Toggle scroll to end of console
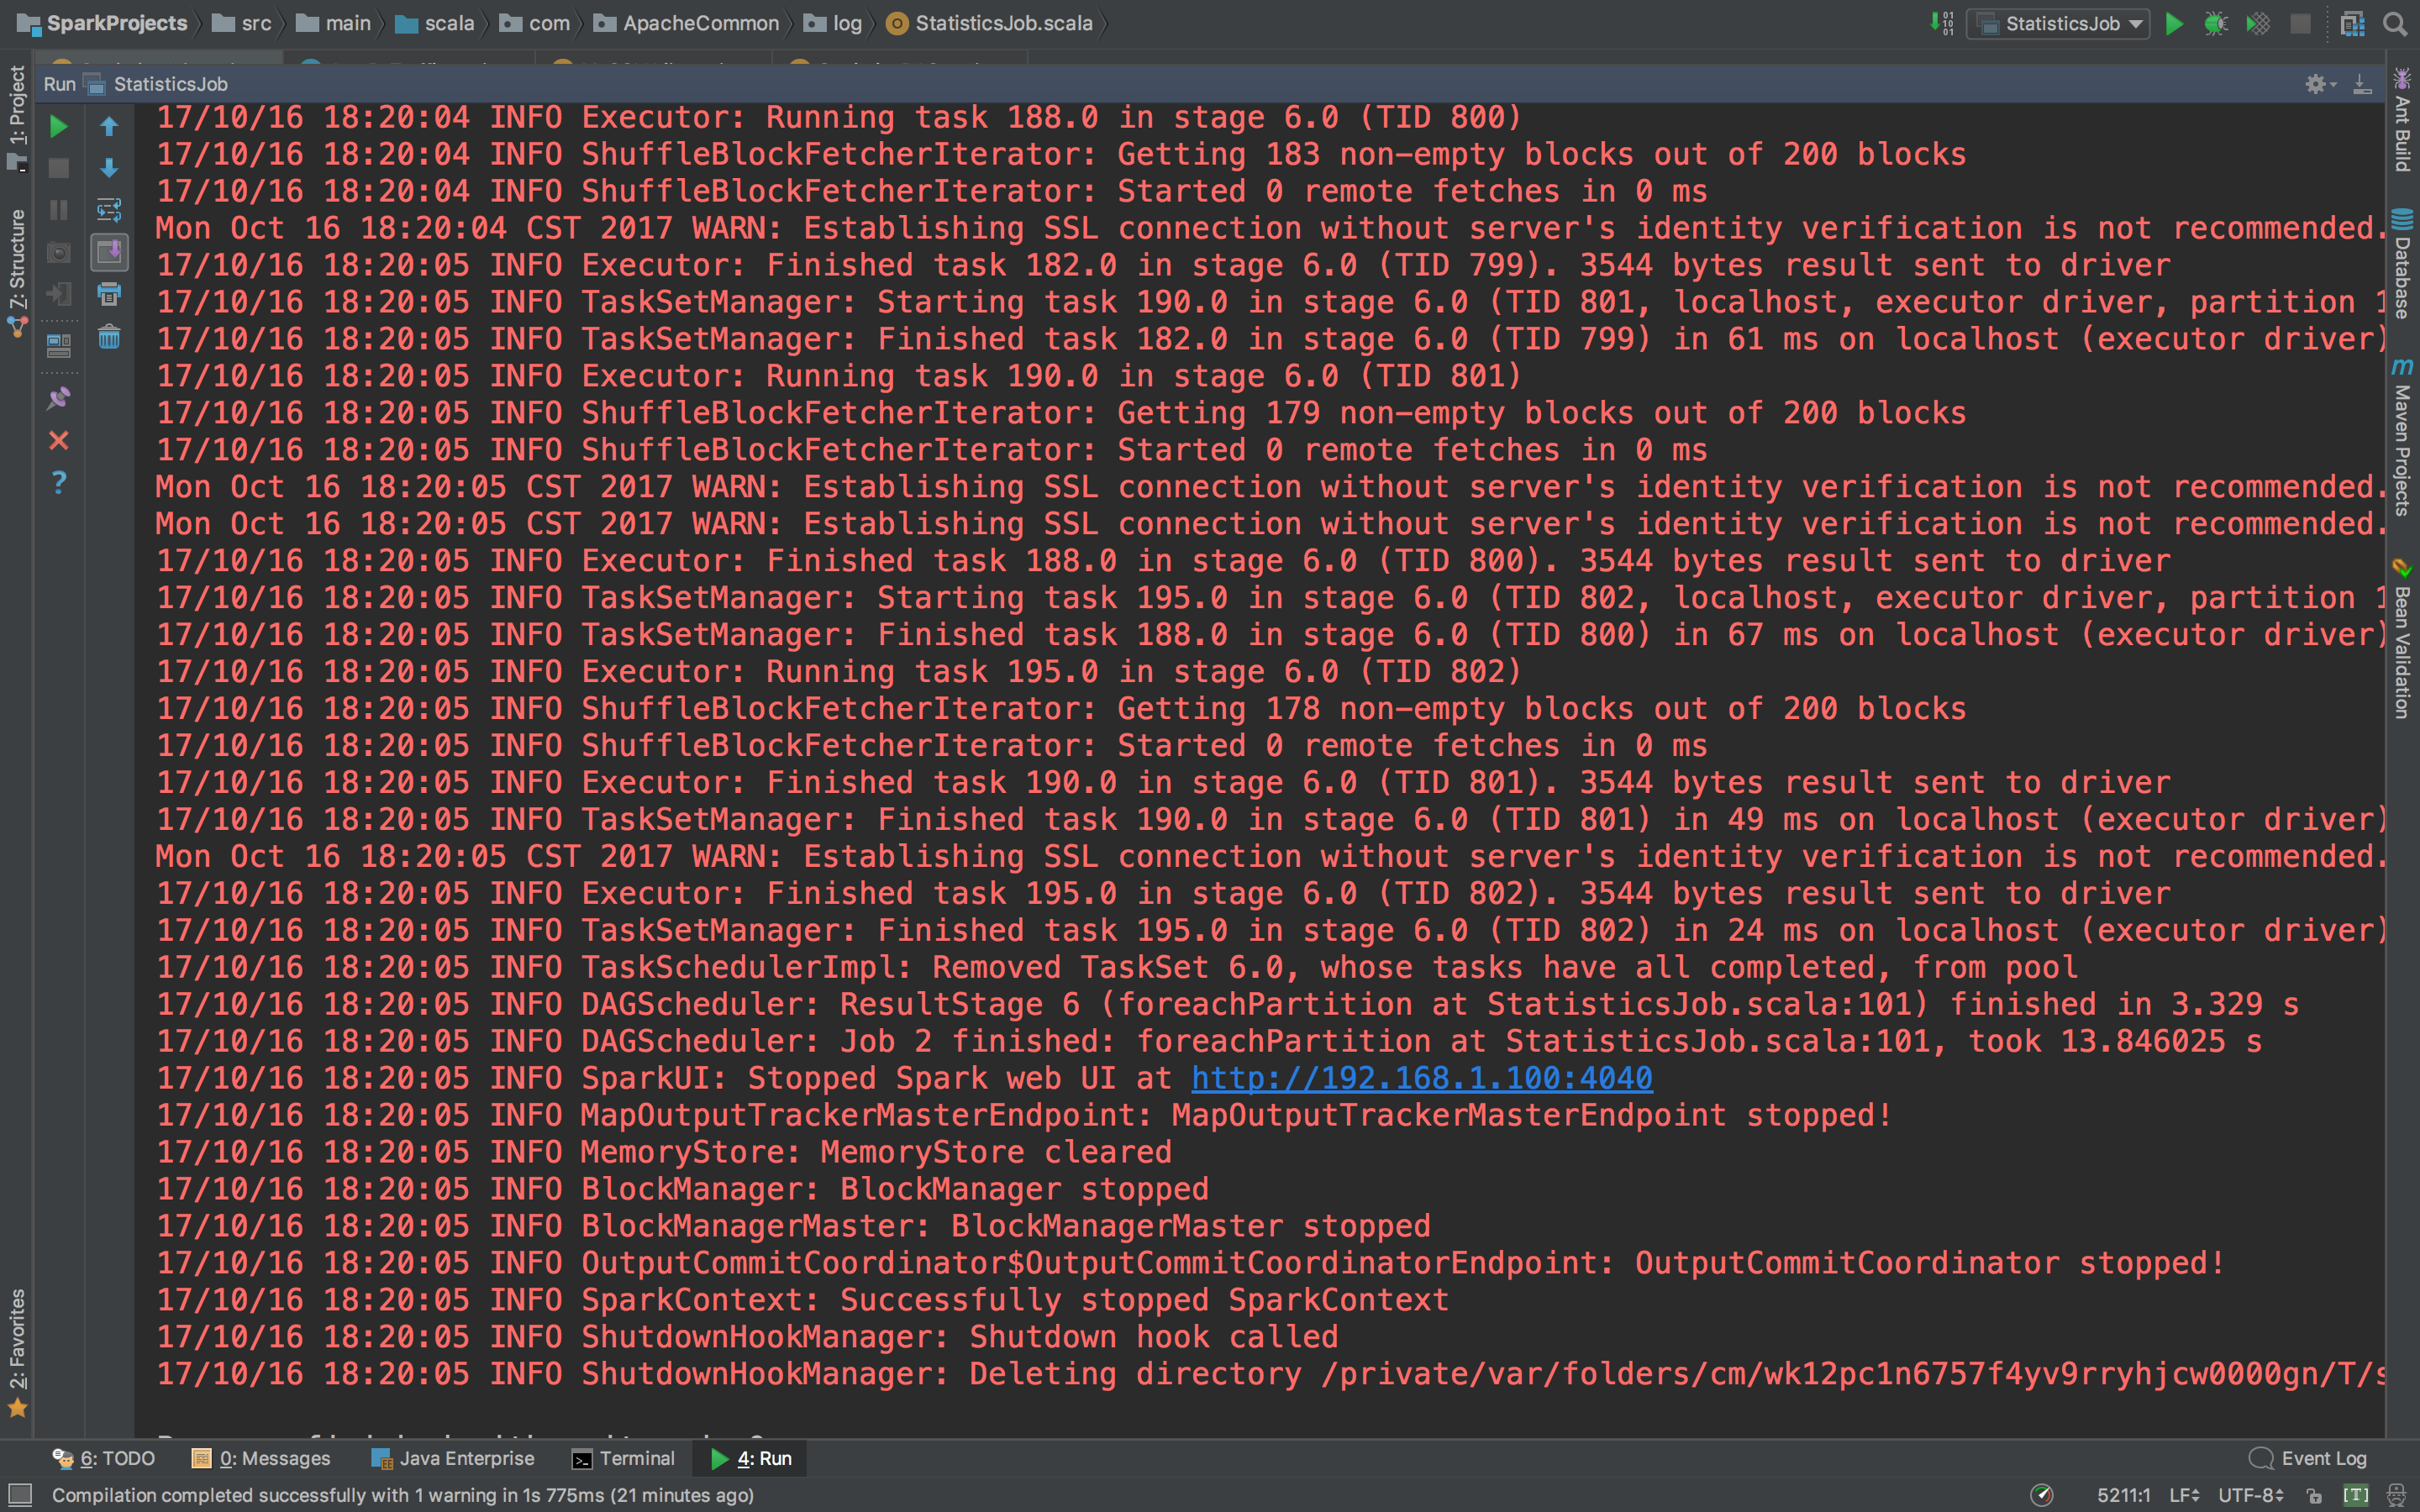 (109, 252)
